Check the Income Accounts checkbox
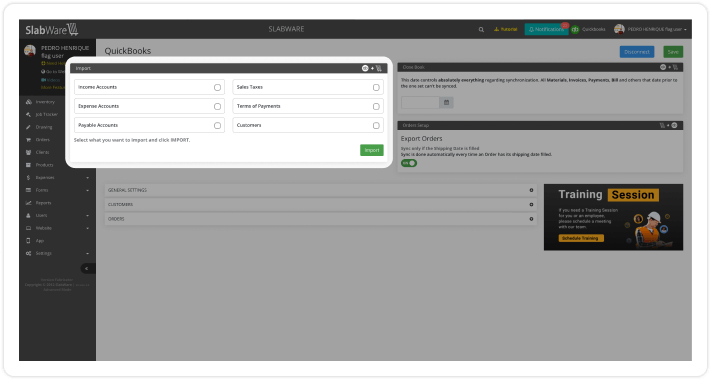 pos(217,87)
